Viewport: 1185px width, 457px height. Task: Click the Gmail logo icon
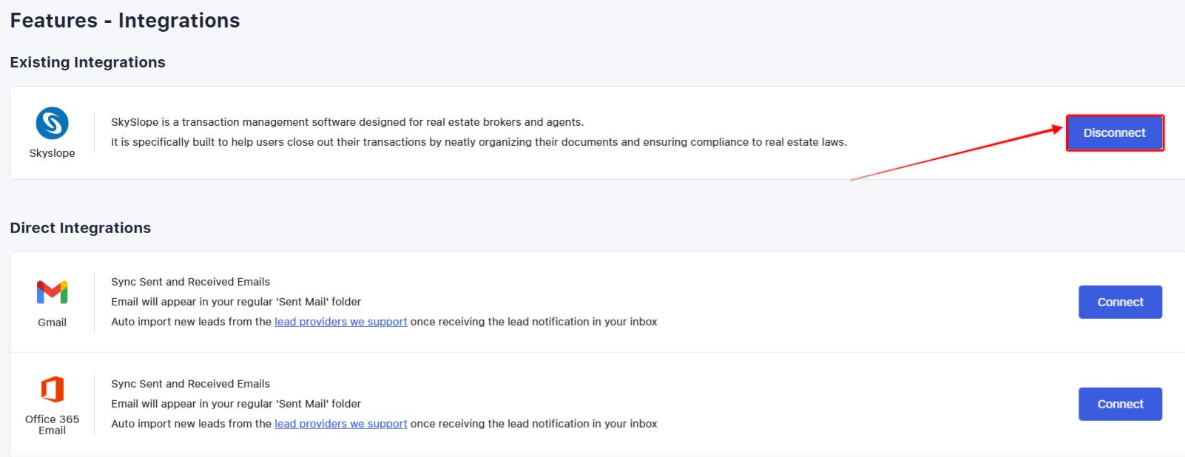click(x=52, y=292)
